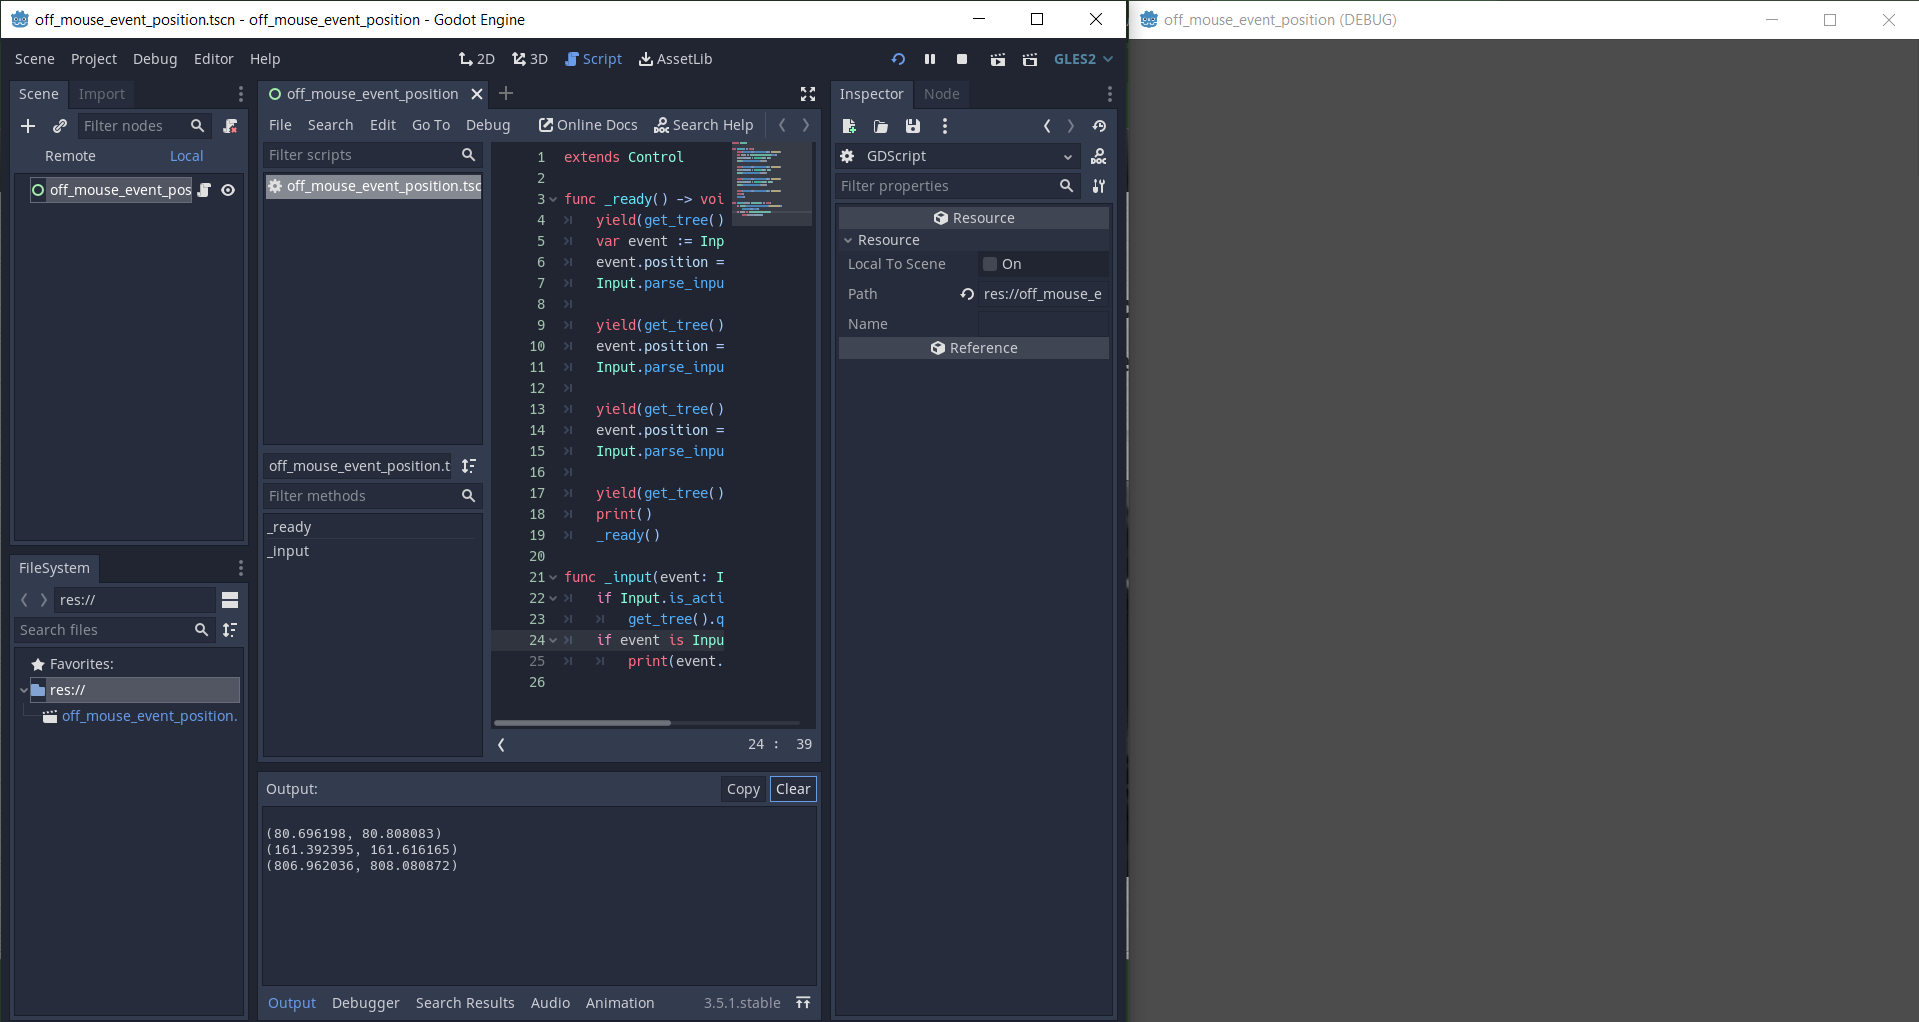
Task: Open Inspector extra resource options dots
Action: click(945, 126)
